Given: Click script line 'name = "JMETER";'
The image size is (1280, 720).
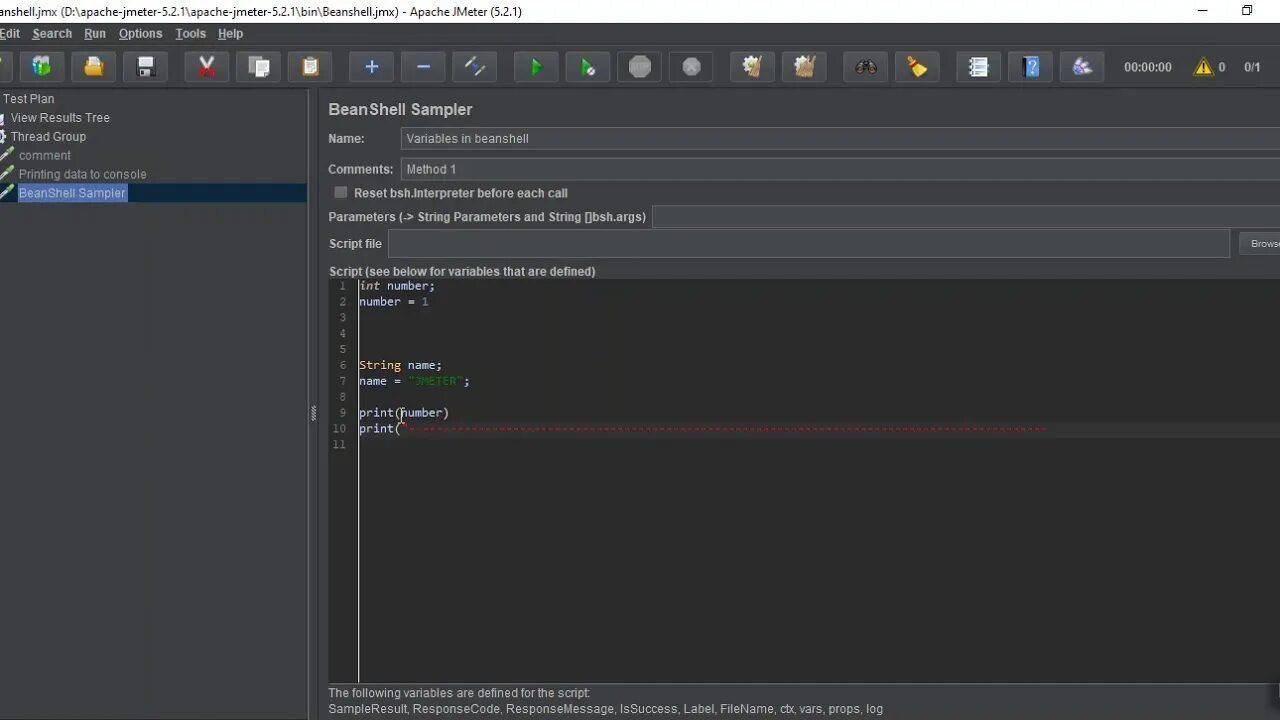Looking at the screenshot, I should 414,381.
